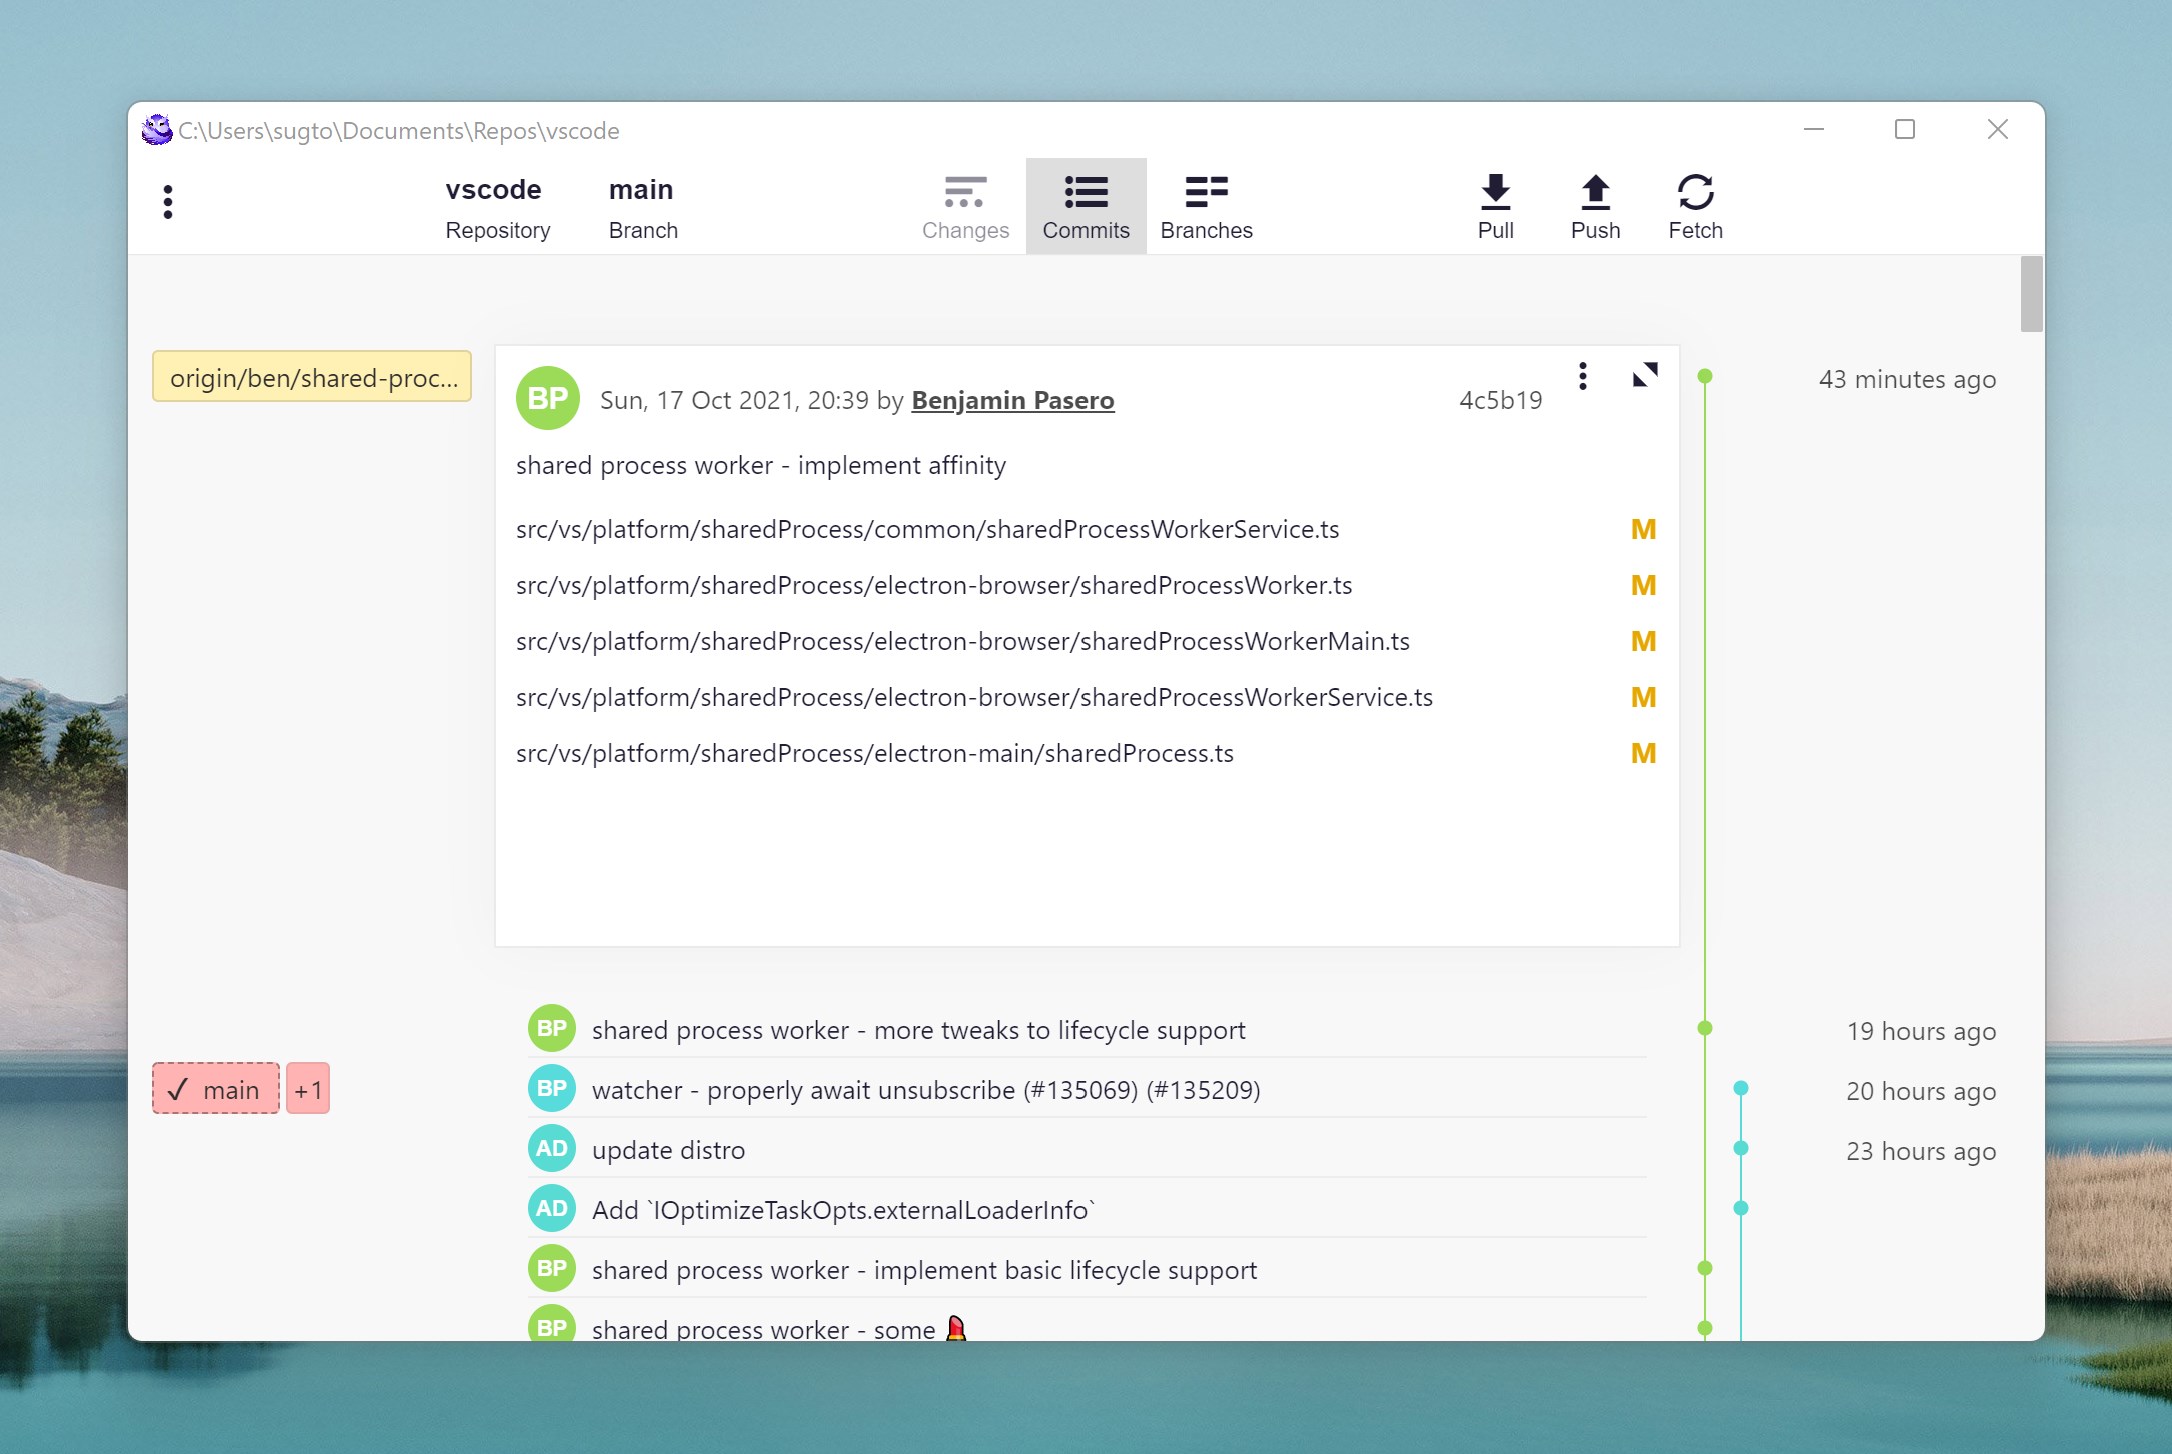Image resolution: width=2172 pixels, height=1454 pixels.
Task: Click the AD avatar beside update distro
Action: (552, 1149)
